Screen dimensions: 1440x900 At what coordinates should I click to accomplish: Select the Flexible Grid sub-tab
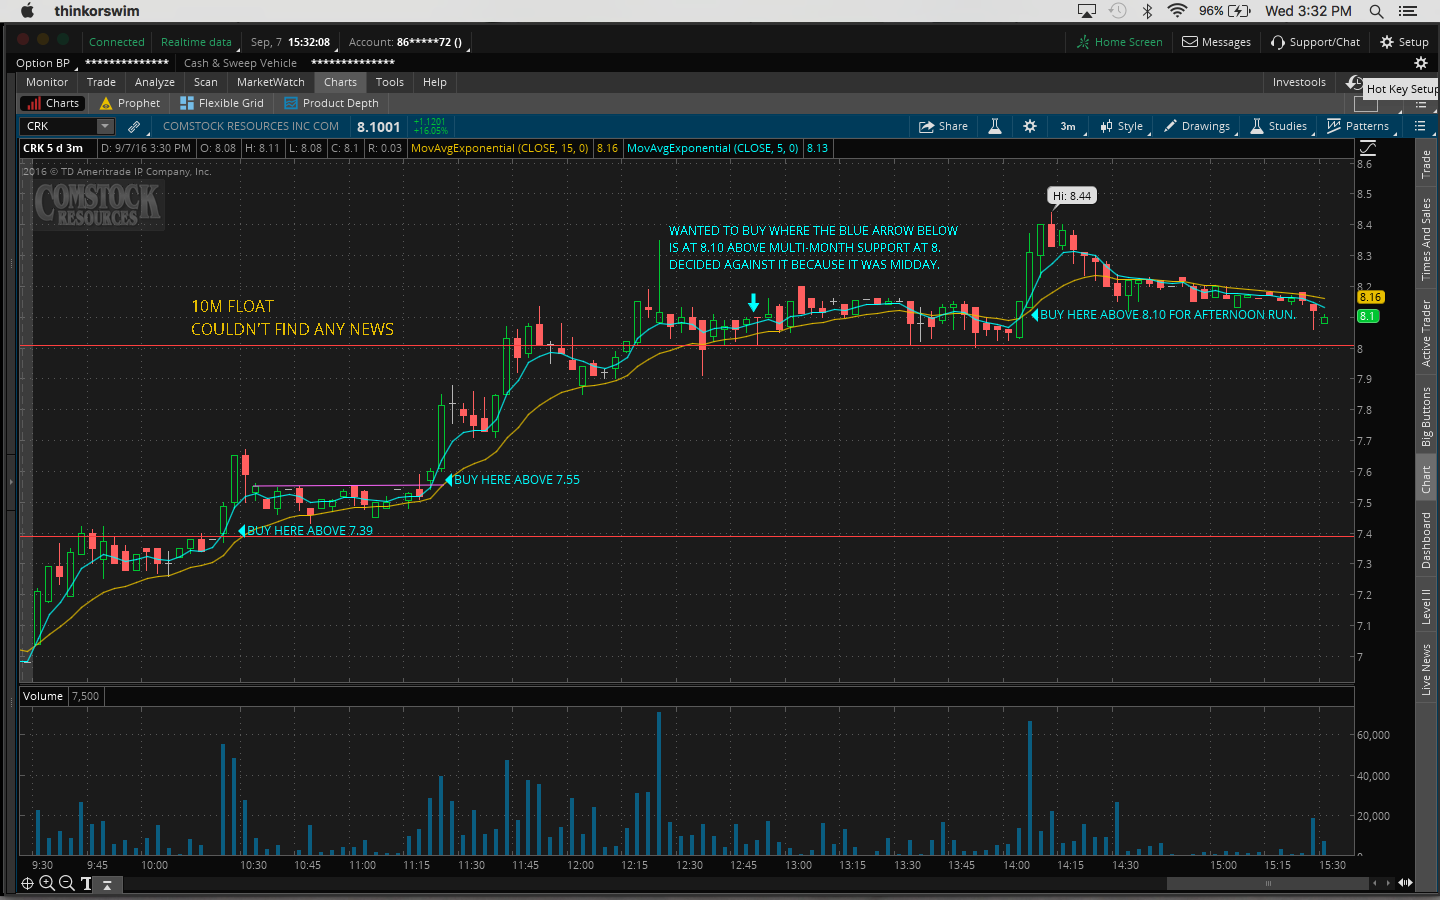(x=222, y=103)
